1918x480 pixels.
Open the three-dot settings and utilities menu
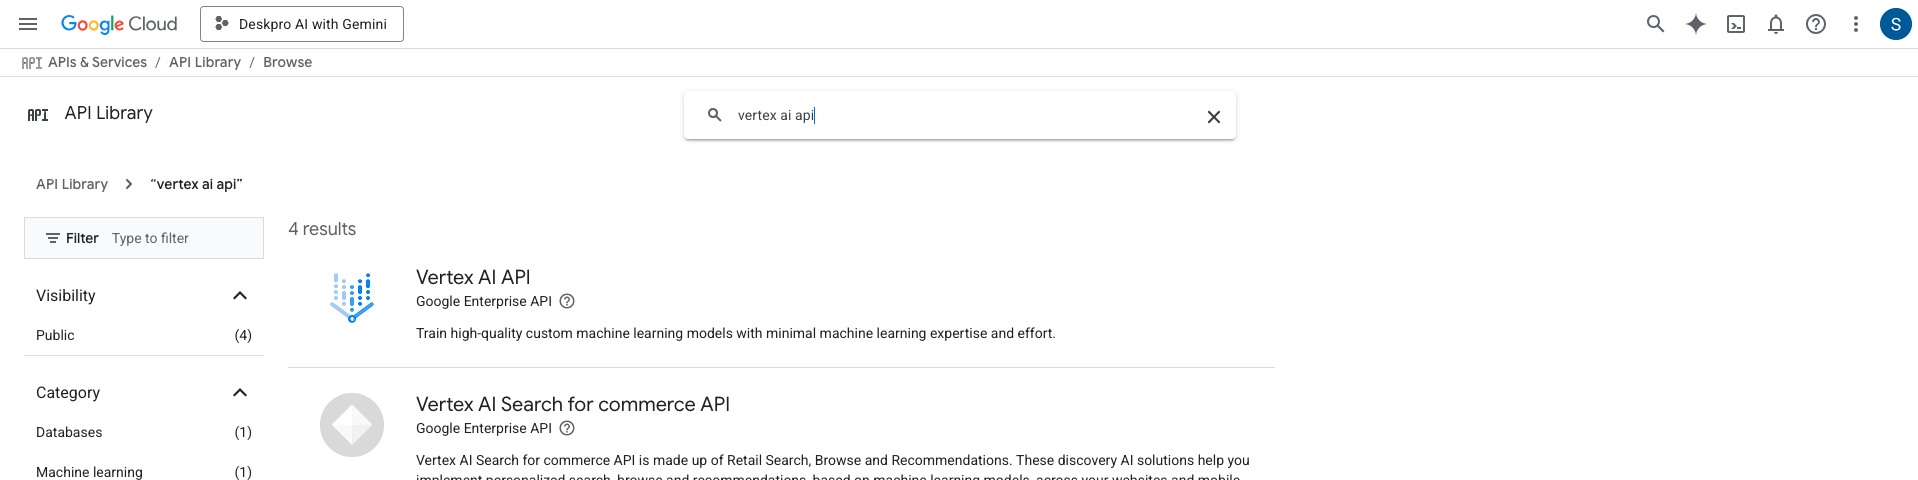pyautogui.click(x=1856, y=24)
